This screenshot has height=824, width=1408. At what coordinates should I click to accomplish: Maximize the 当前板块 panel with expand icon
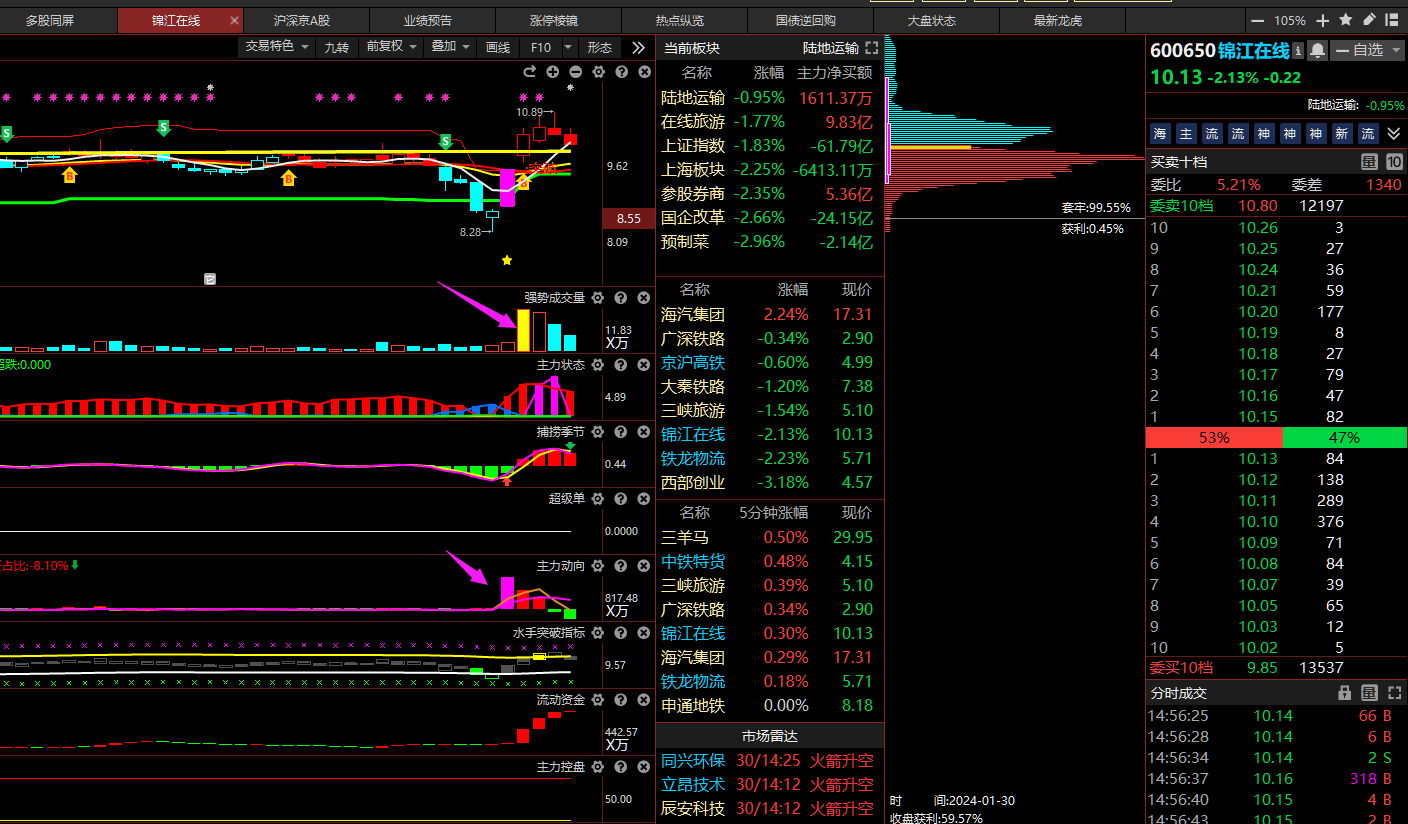tap(871, 48)
